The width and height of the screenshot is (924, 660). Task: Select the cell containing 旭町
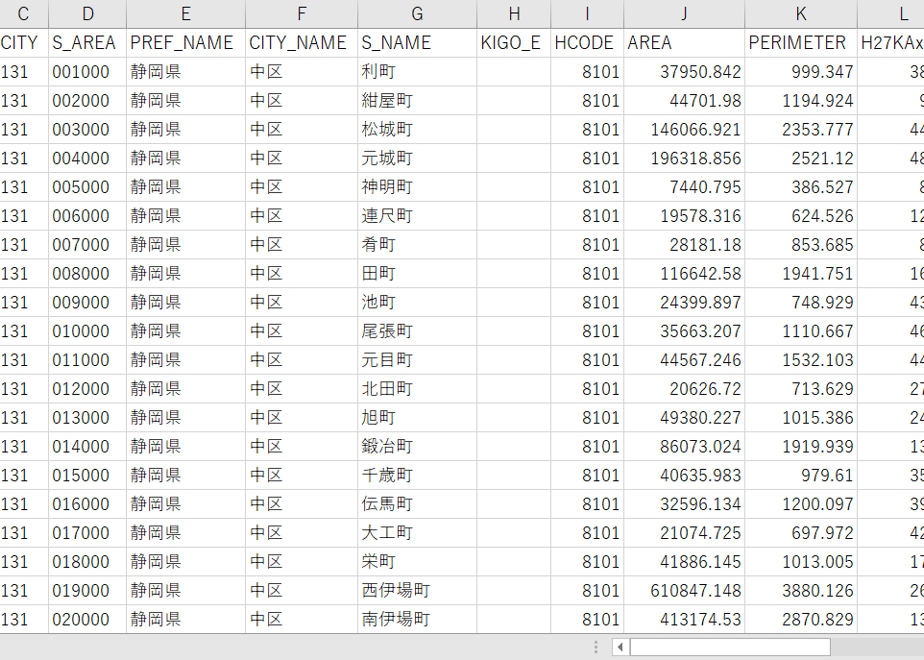point(417,418)
